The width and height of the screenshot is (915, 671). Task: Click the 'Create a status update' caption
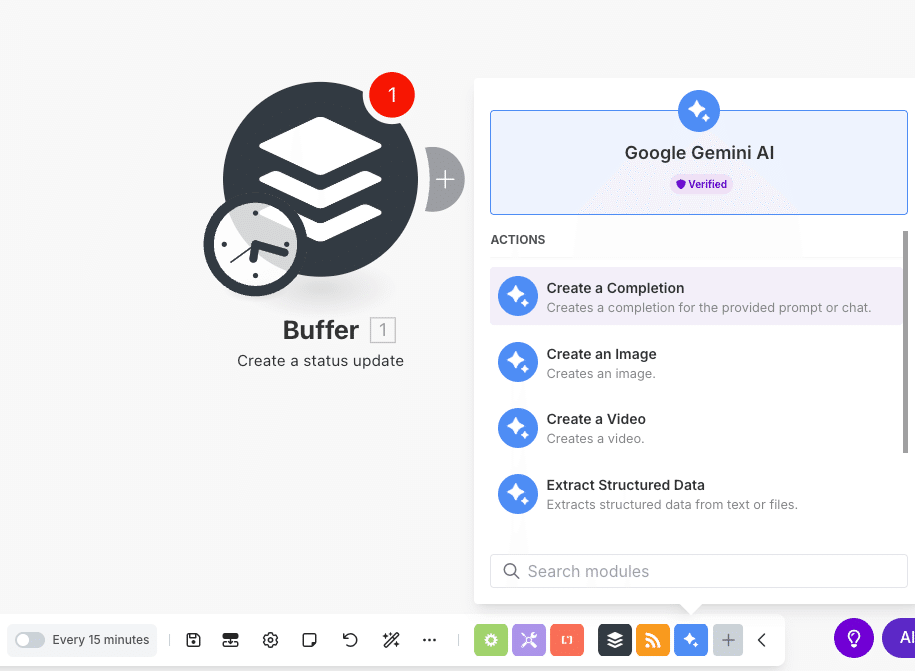click(320, 361)
